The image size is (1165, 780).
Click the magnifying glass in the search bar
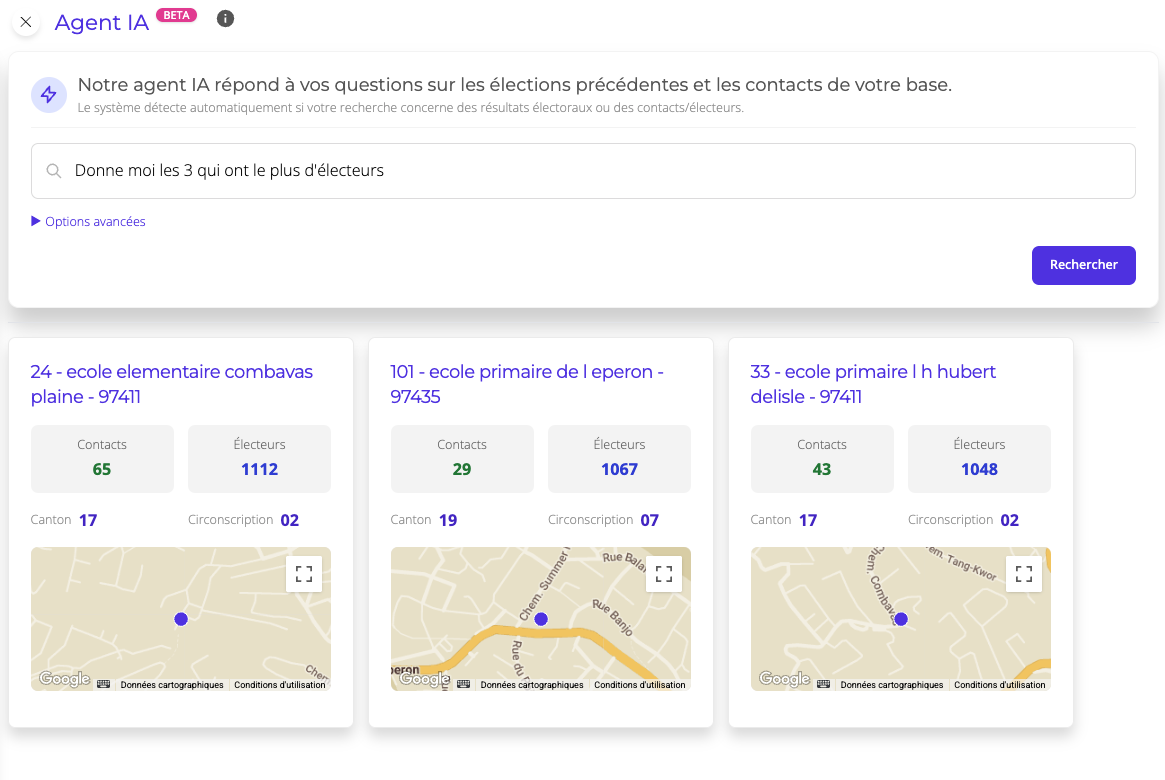pyautogui.click(x=54, y=171)
